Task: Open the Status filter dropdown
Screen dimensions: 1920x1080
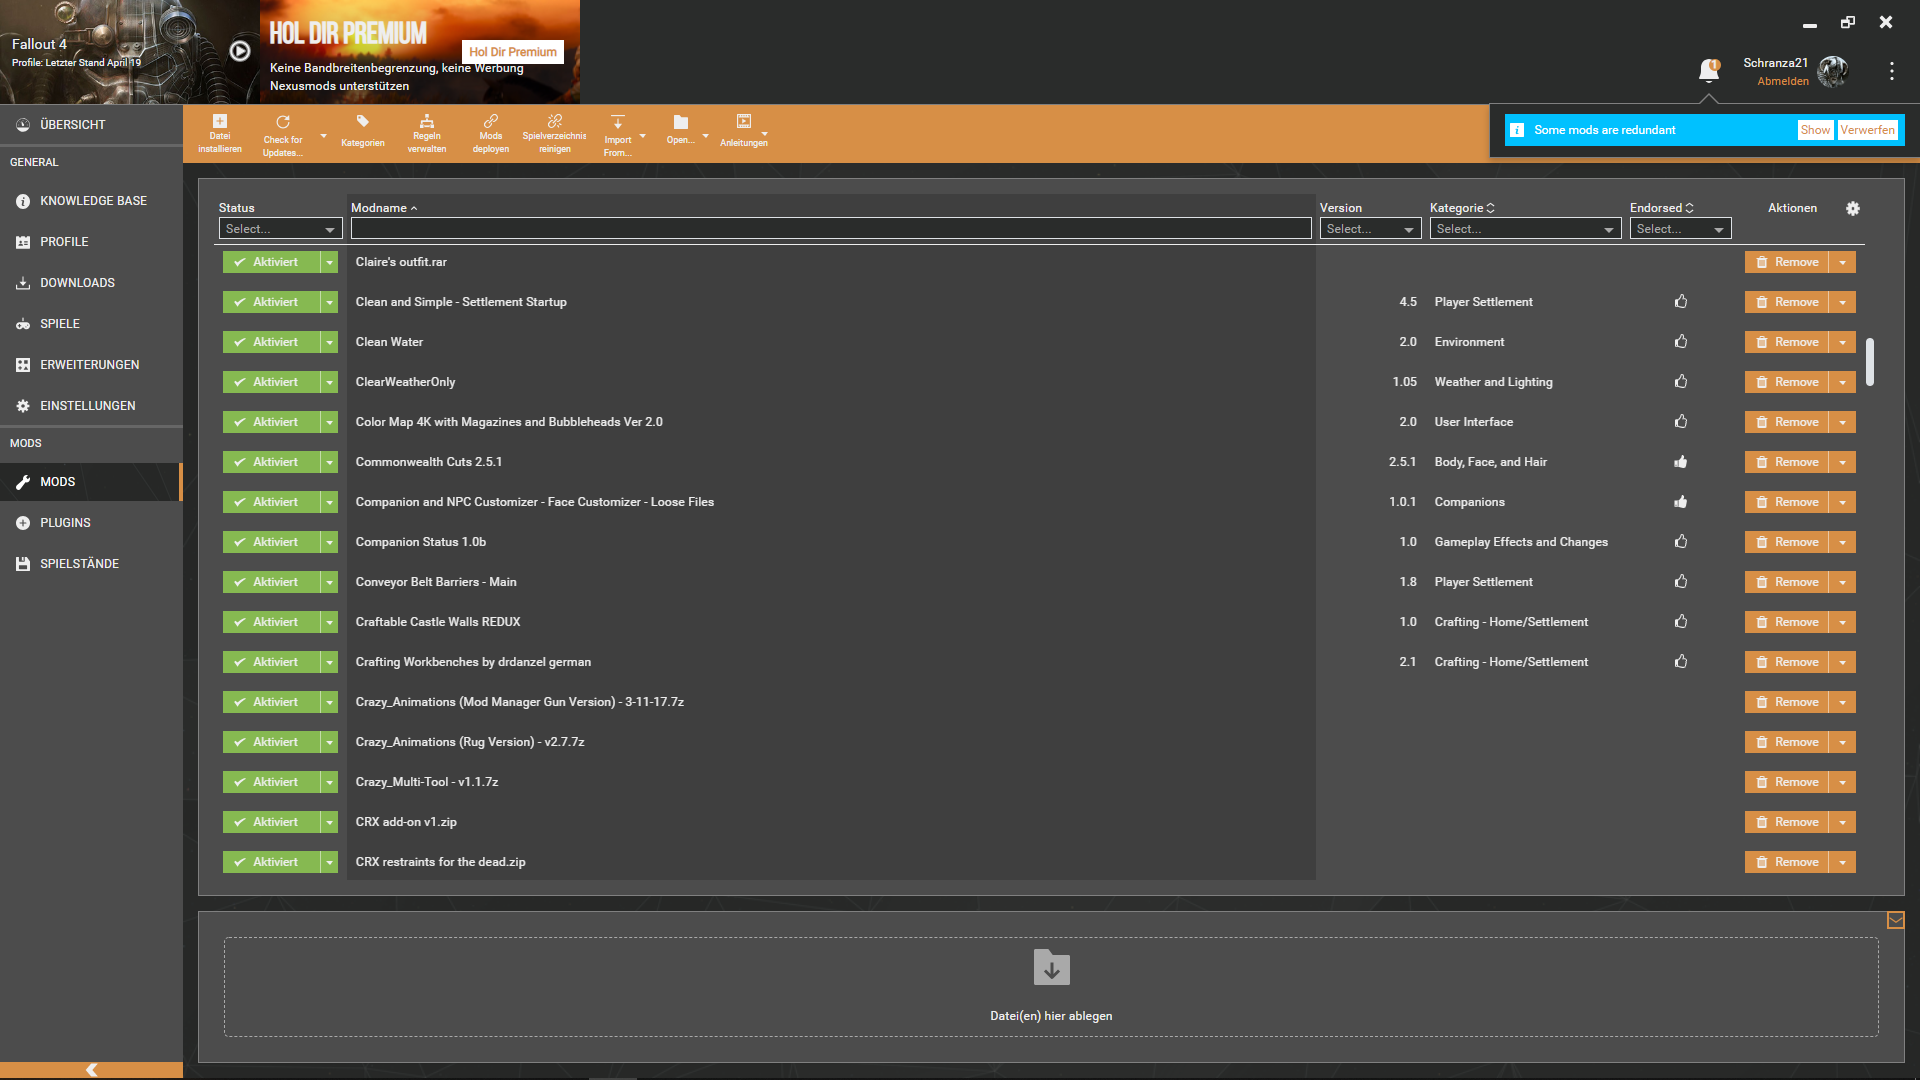Action: click(x=280, y=229)
